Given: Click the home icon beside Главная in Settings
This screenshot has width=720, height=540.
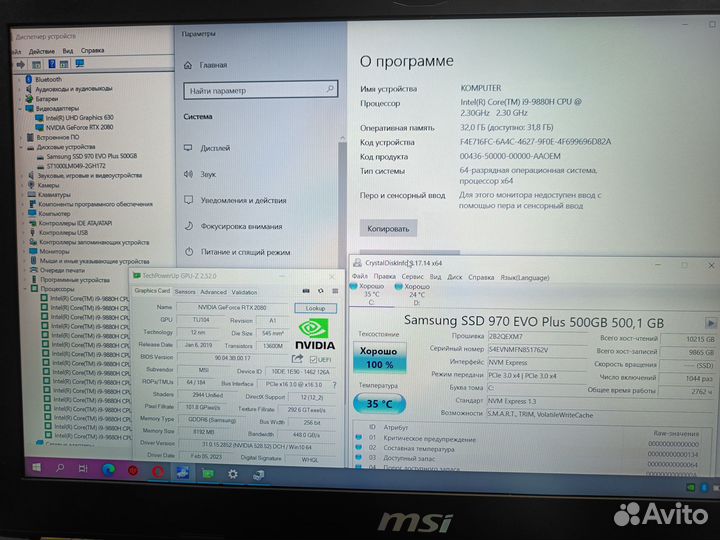Looking at the screenshot, I should [188, 65].
